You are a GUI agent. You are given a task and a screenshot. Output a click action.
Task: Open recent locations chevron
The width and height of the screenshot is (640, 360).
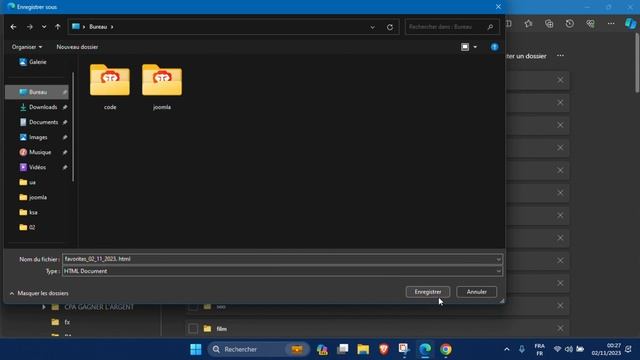click(x=44, y=27)
